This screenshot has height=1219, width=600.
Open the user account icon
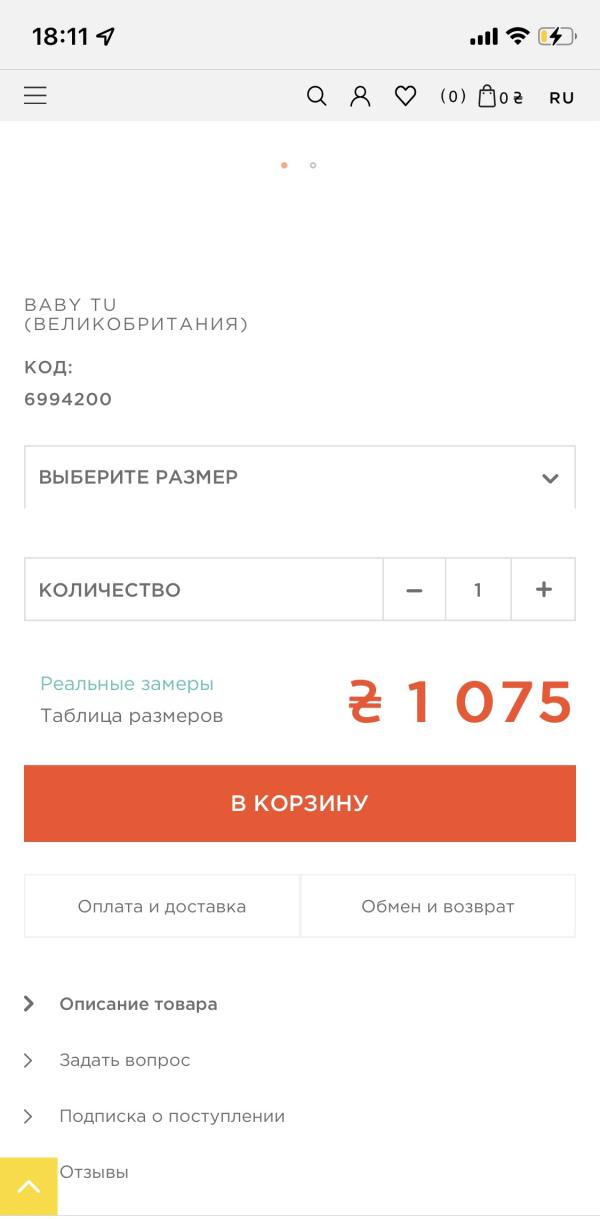point(360,96)
